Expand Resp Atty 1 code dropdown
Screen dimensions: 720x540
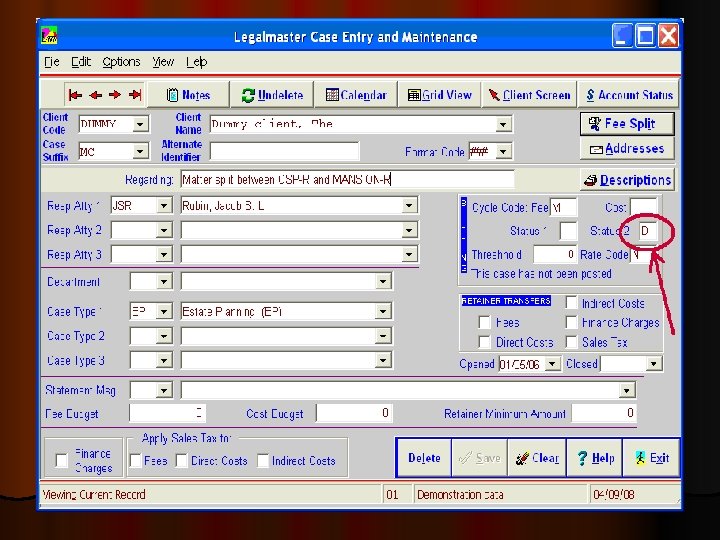164,205
